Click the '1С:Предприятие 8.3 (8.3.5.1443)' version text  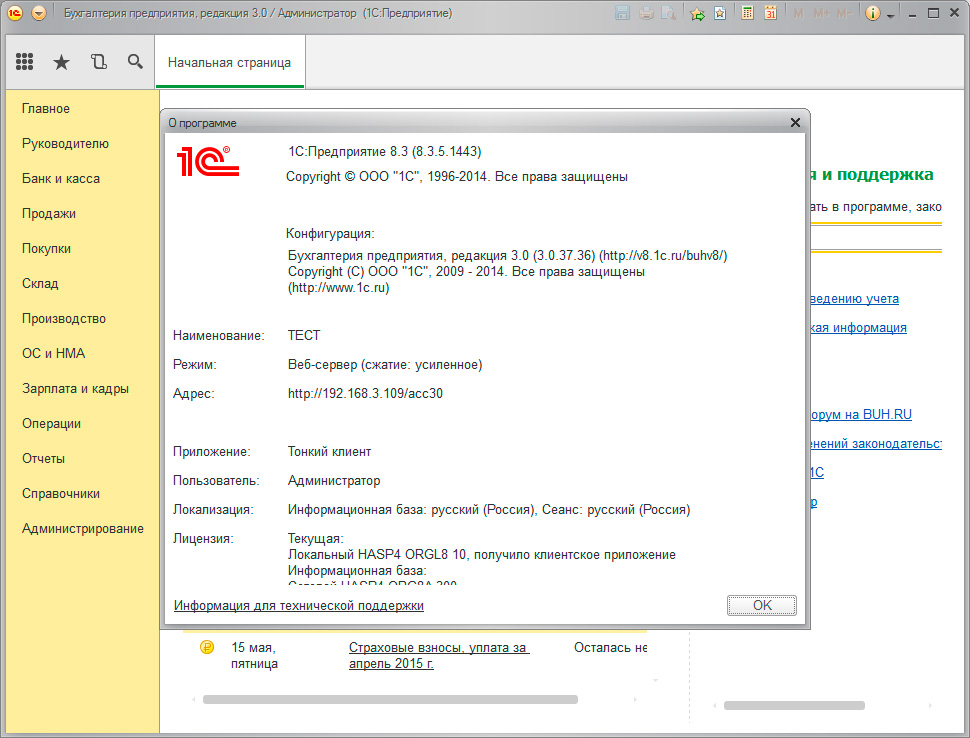[385, 152]
